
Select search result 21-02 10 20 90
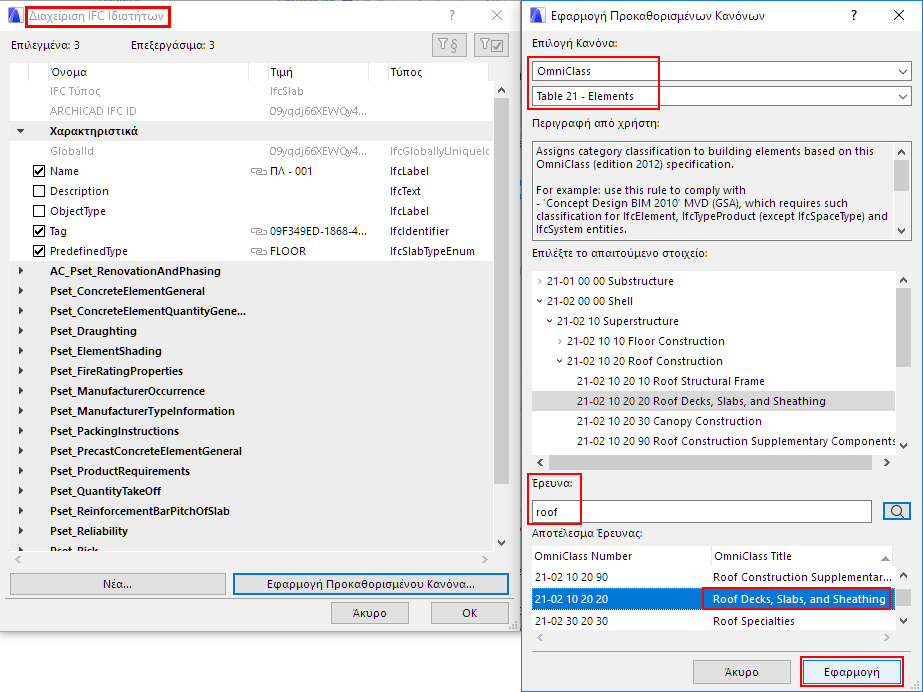(712, 577)
